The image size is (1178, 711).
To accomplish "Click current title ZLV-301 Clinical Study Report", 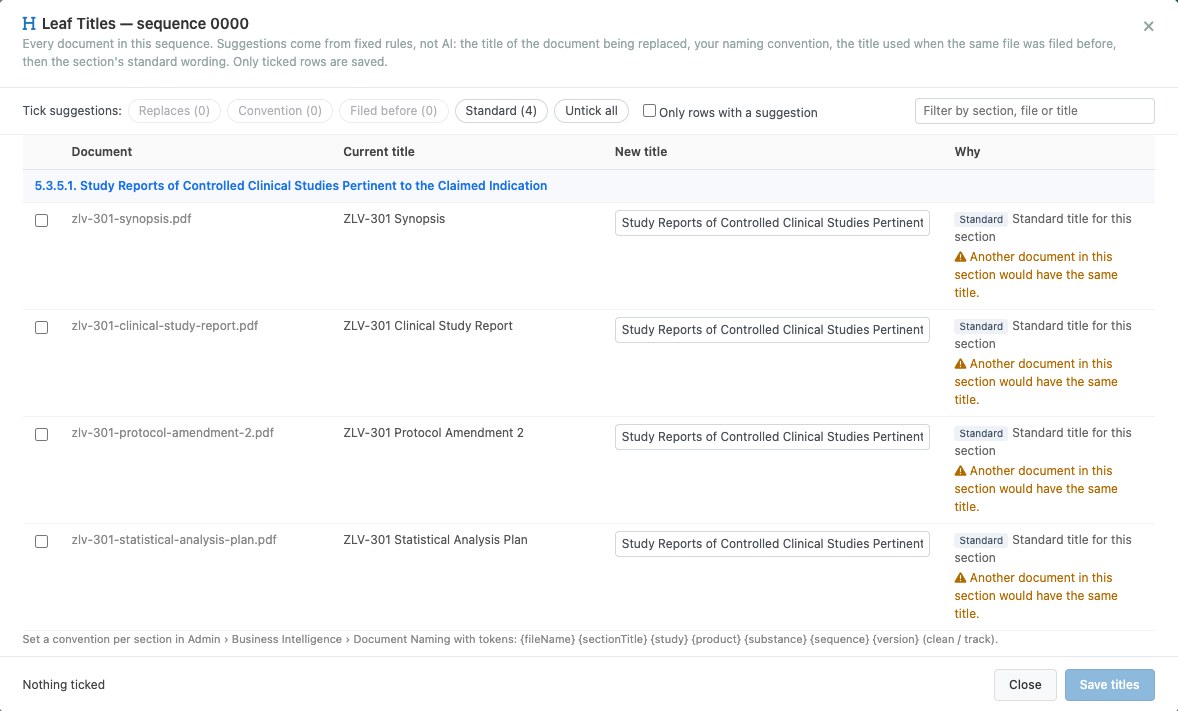I will (428, 326).
